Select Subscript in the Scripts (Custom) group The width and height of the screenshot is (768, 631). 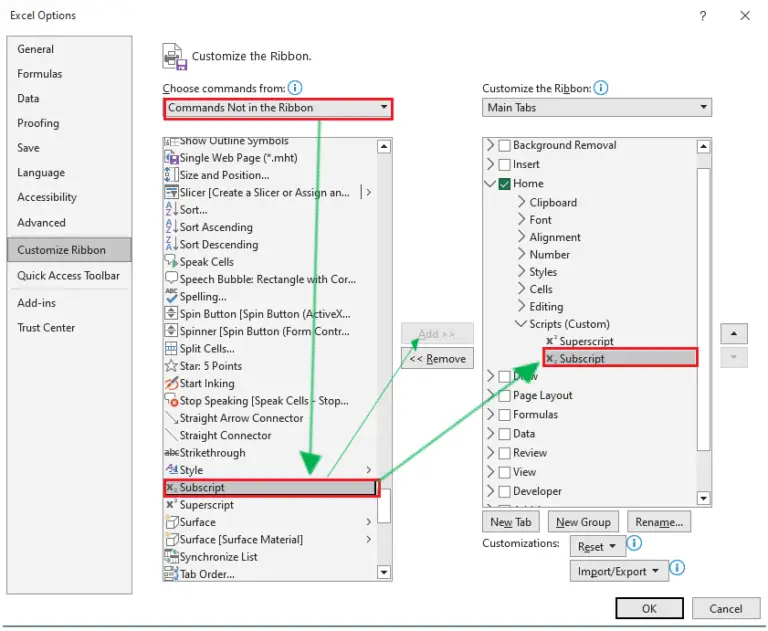coord(582,358)
